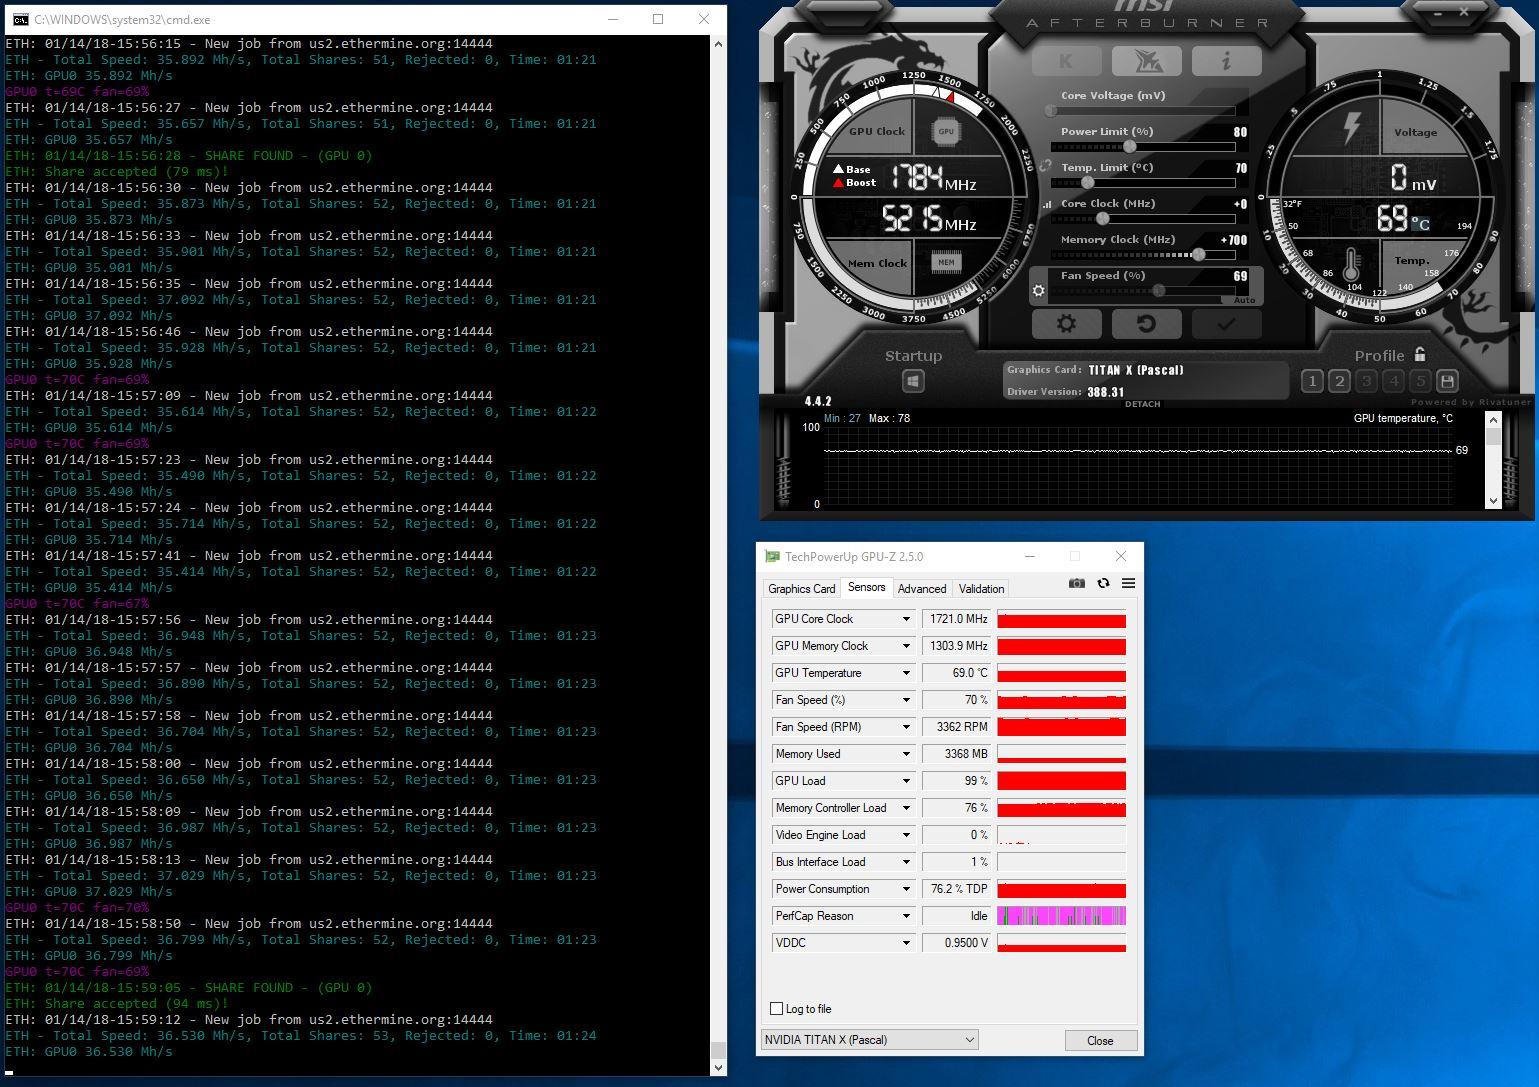The height and width of the screenshot is (1087, 1539).
Task: Toggle Auto fan speed mode
Action: 1244,300
